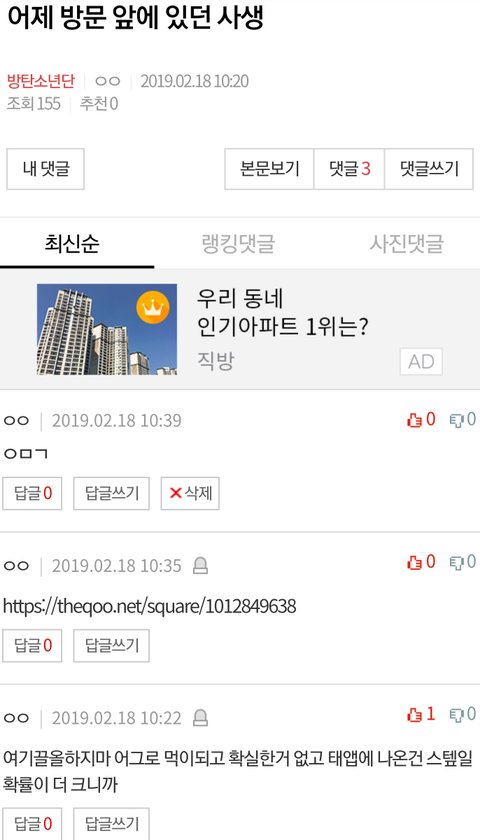Click 댓글쓰기 to write a comment
Image resolution: width=480 pixels, height=840 pixels.
[429, 169]
